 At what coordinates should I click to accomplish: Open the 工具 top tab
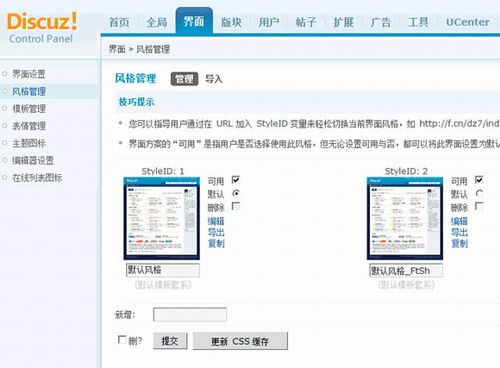[418, 22]
